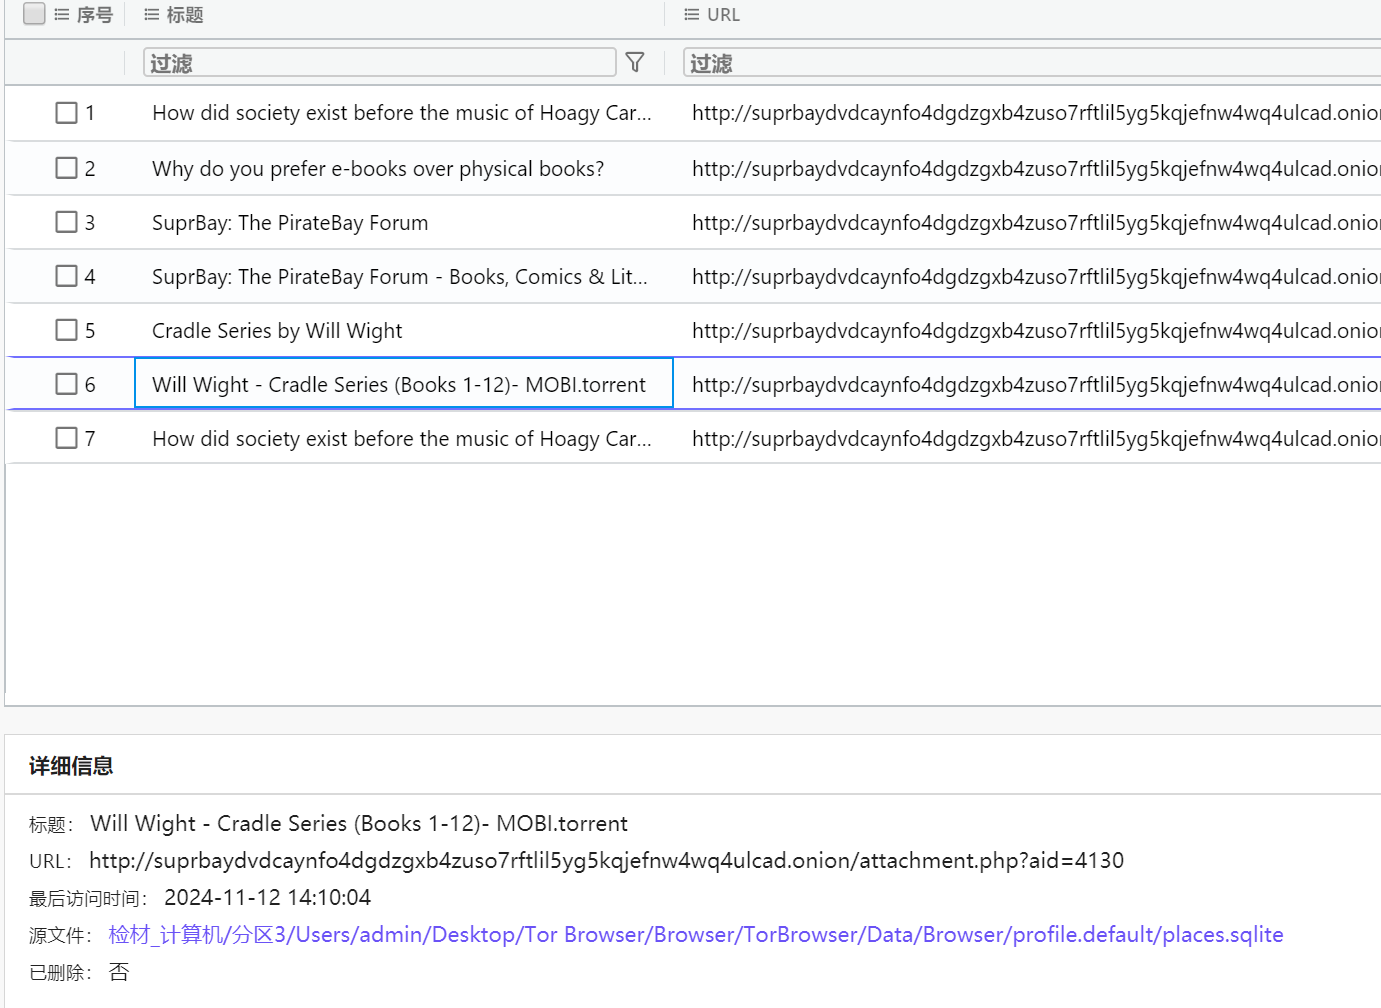The height and width of the screenshot is (1008, 1381).
Task: Click the URL cell in row 5
Action: click(x=1036, y=330)
